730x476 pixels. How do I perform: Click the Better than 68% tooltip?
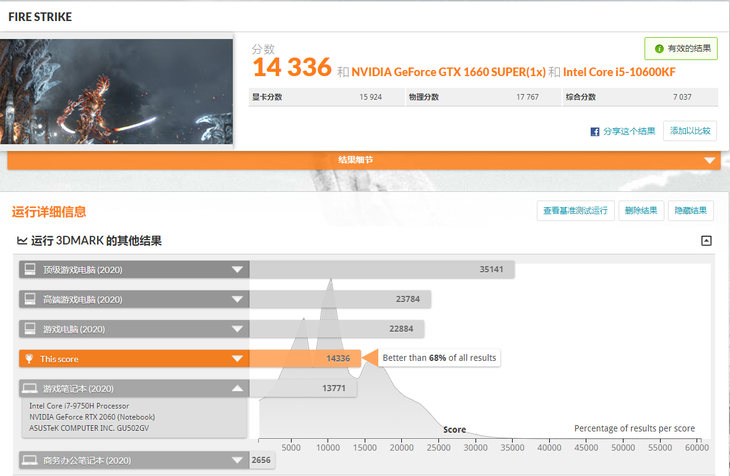point(439,358)
